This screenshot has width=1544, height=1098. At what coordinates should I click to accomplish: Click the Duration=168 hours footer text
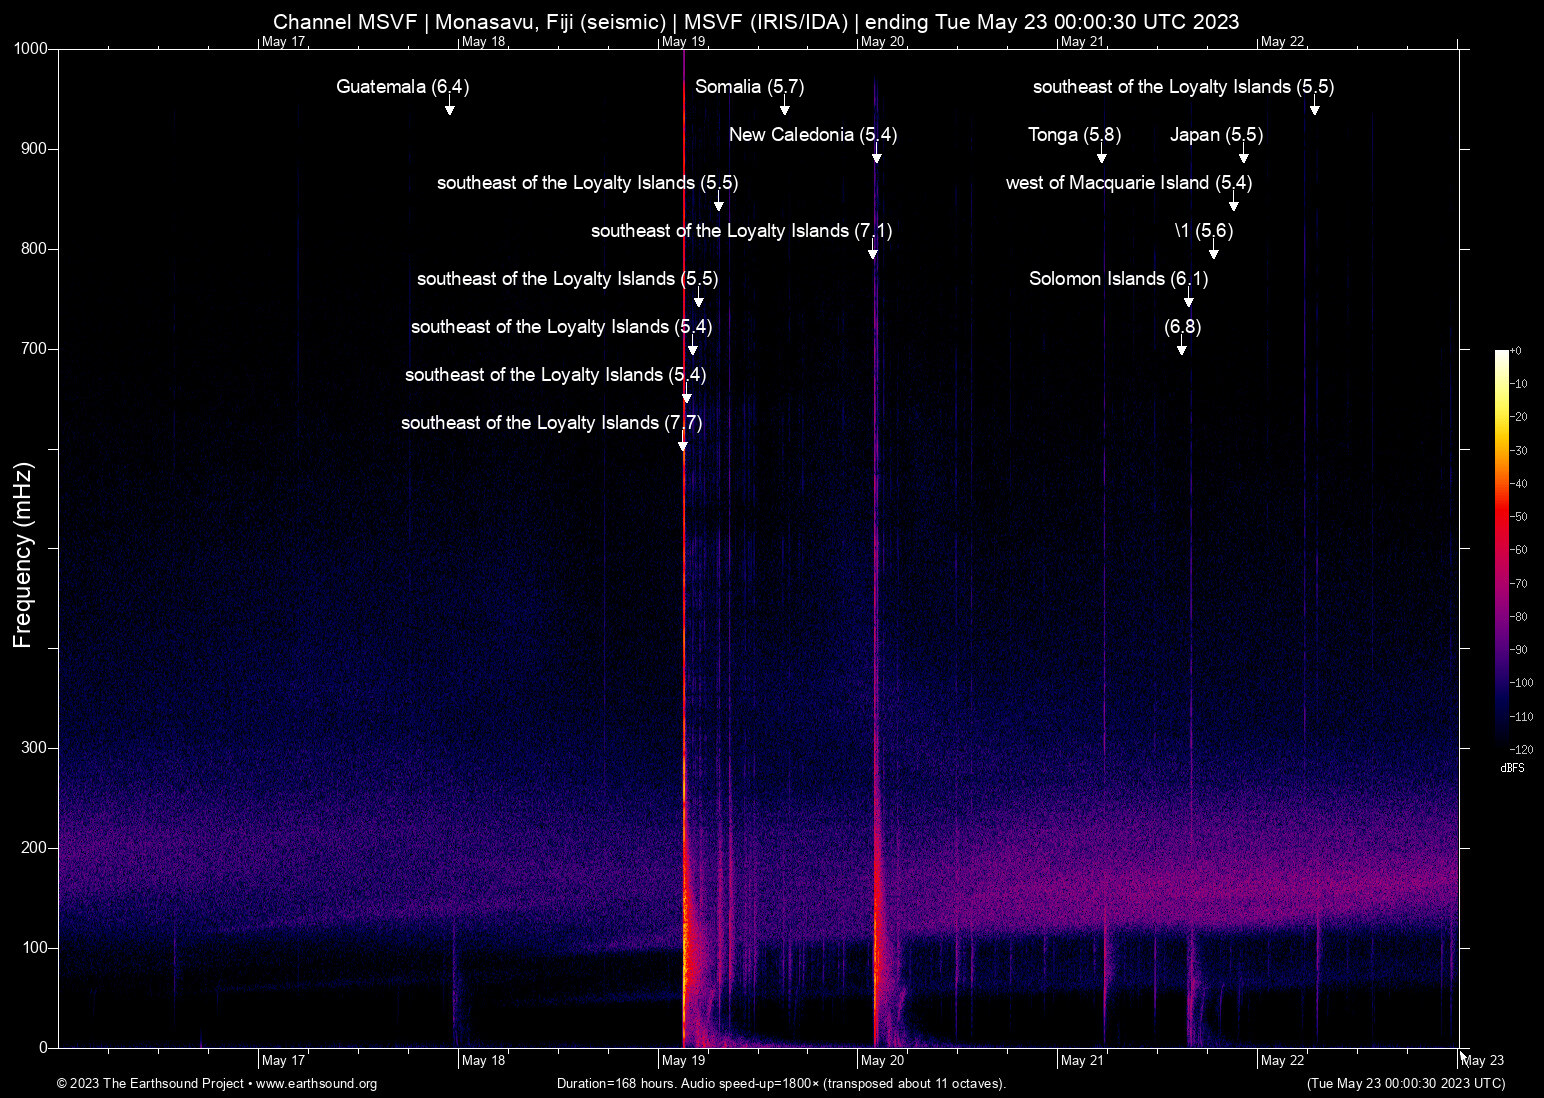pos(781,1084)
